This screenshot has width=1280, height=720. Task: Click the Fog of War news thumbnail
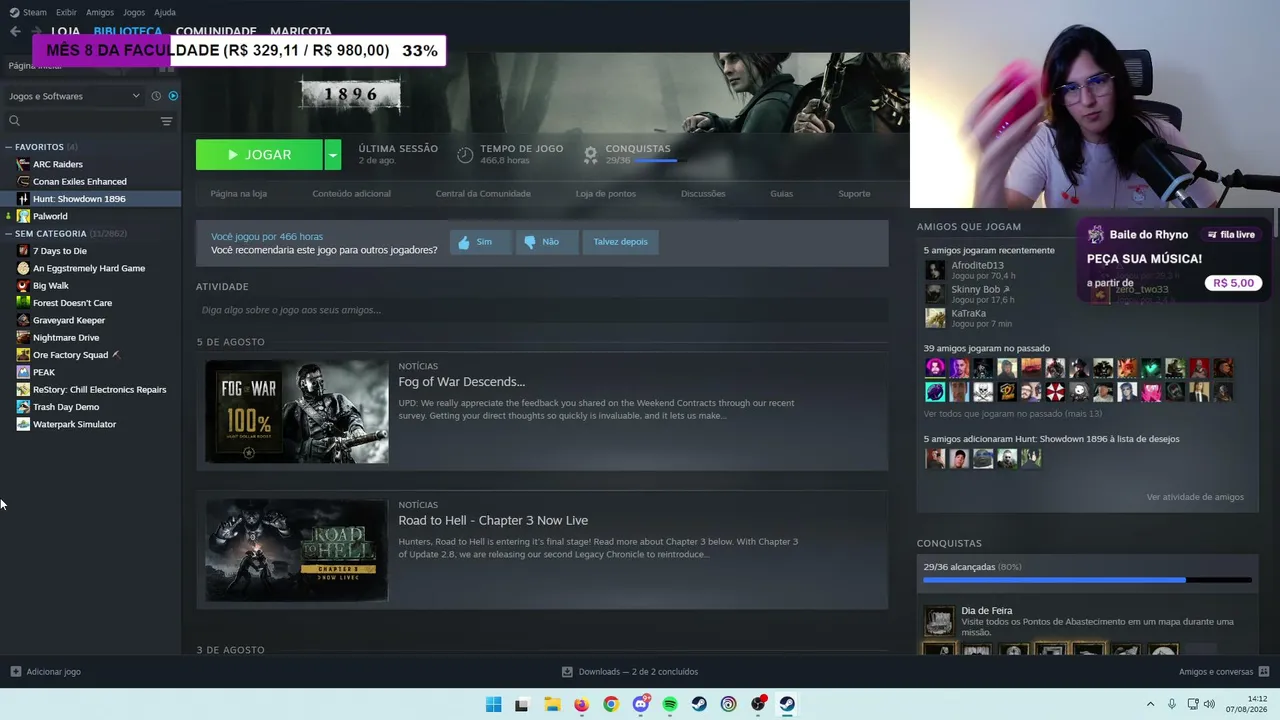pyautogui.click(x=296, y=412)
